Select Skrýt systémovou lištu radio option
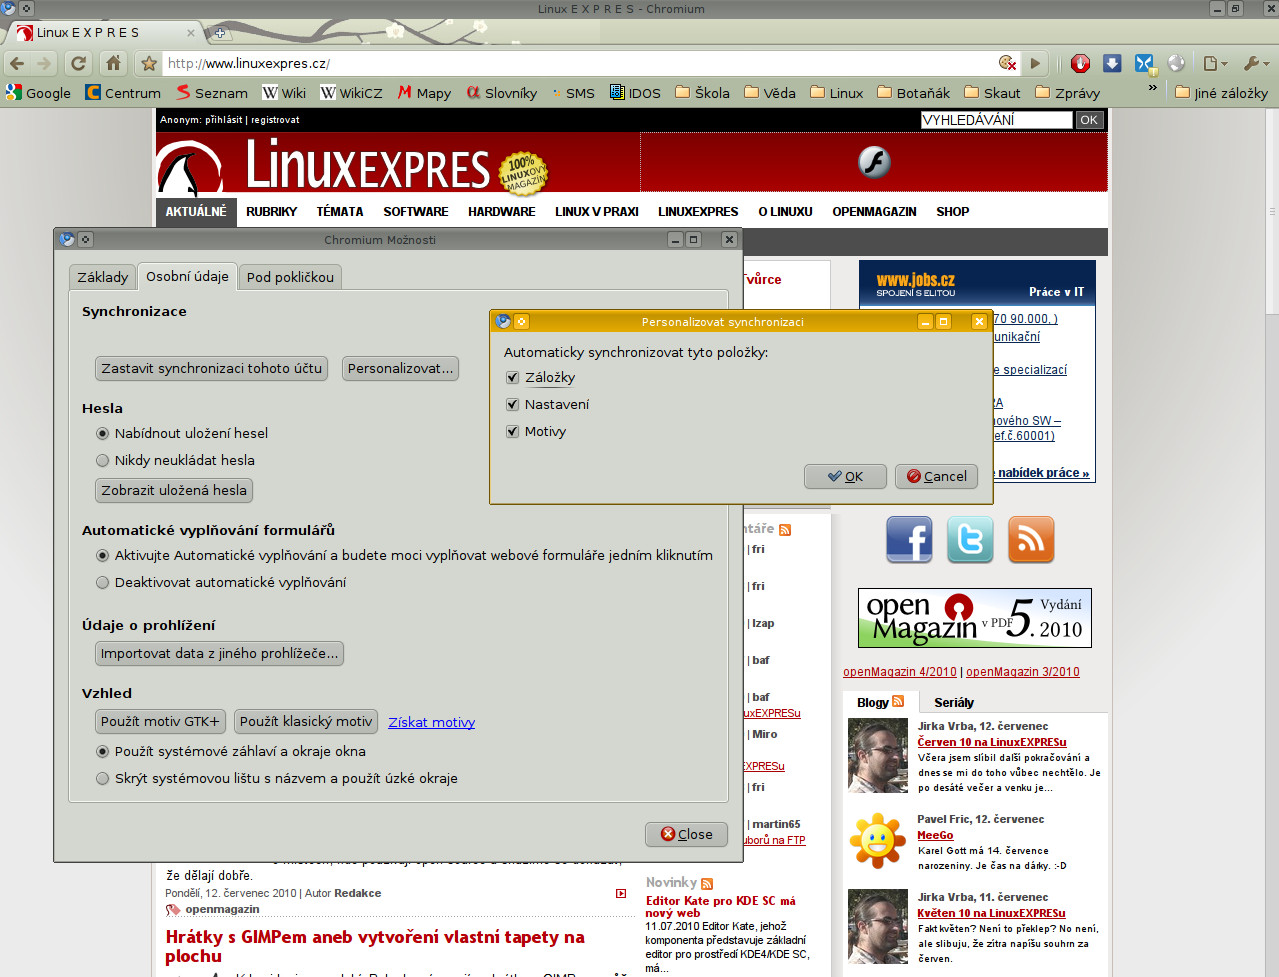This screenshot has height=977, width=1279. tap(102, 779)
